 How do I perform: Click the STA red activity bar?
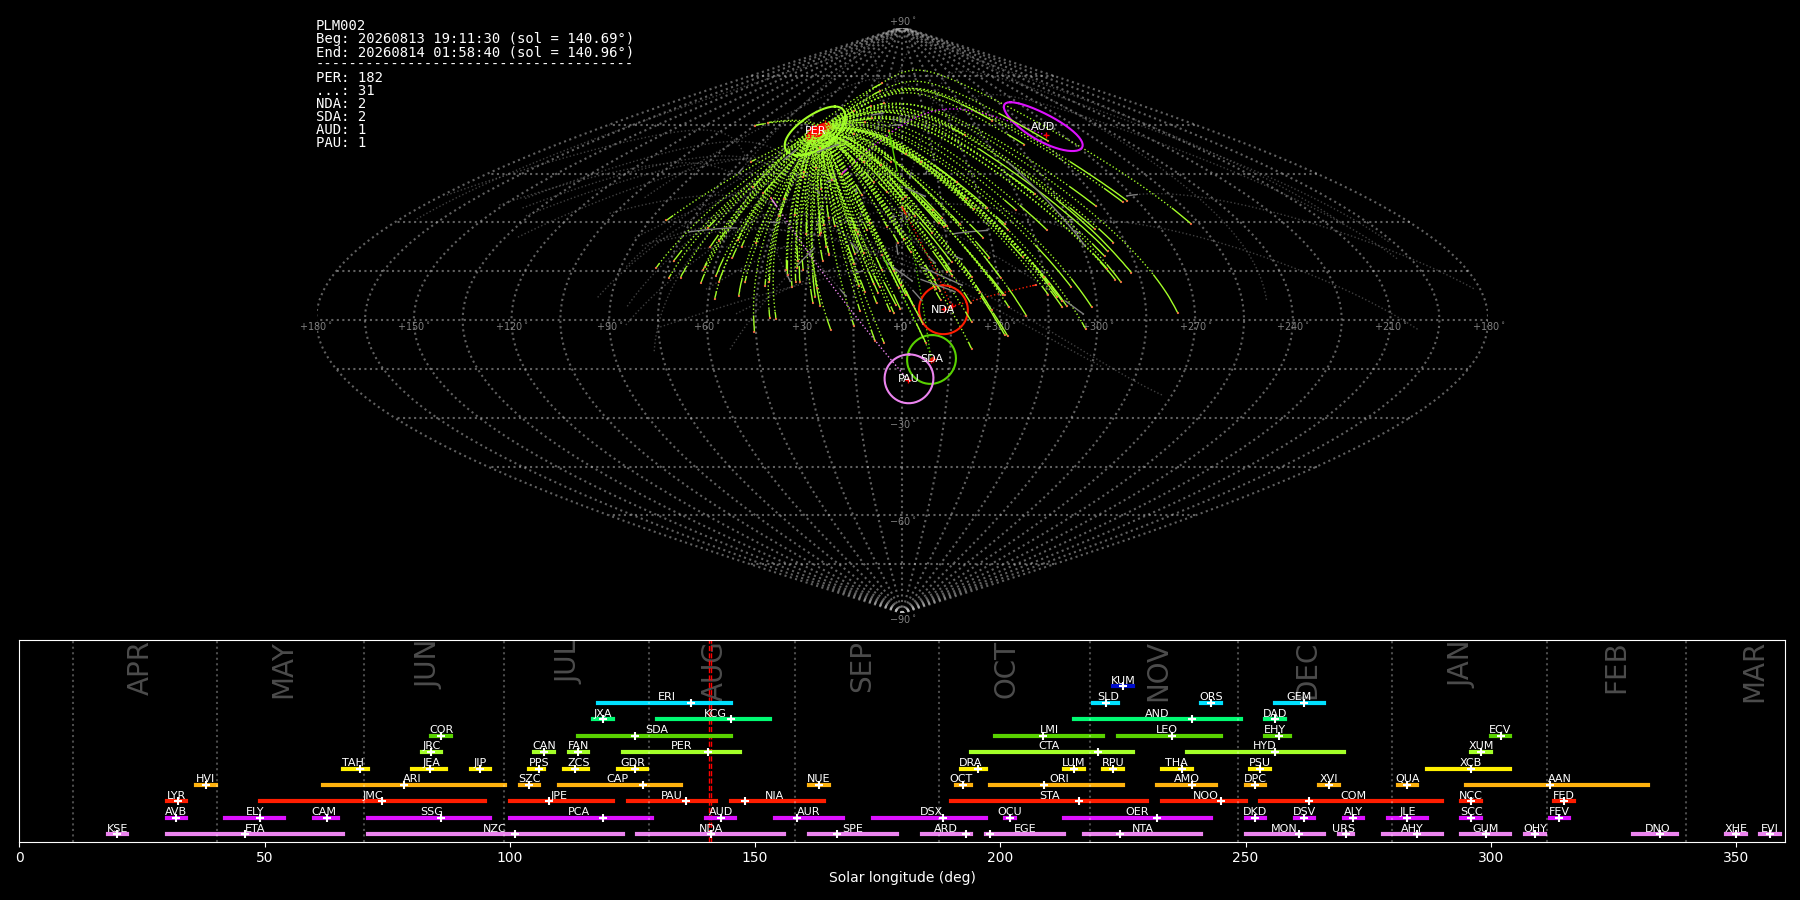pos(1049,801)
